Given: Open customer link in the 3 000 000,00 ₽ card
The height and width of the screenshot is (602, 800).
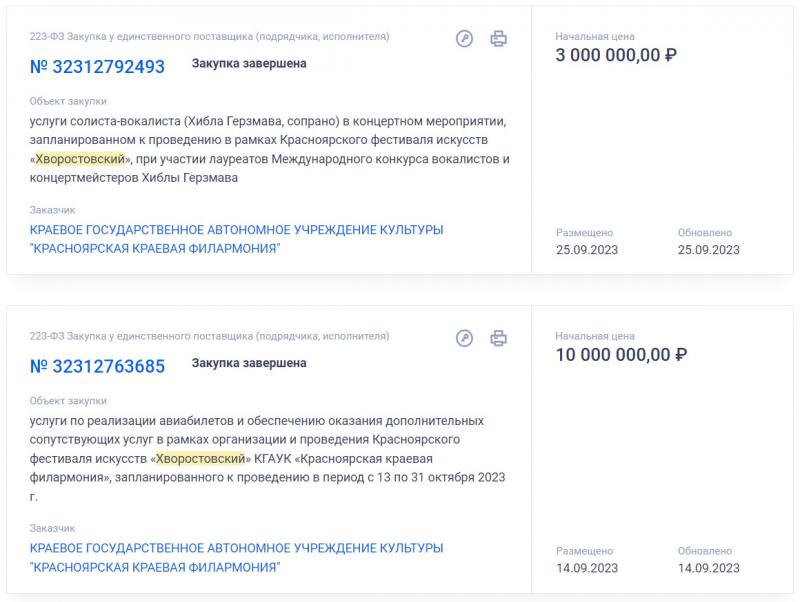Looking at the screenshot, I should pos(236,239).
